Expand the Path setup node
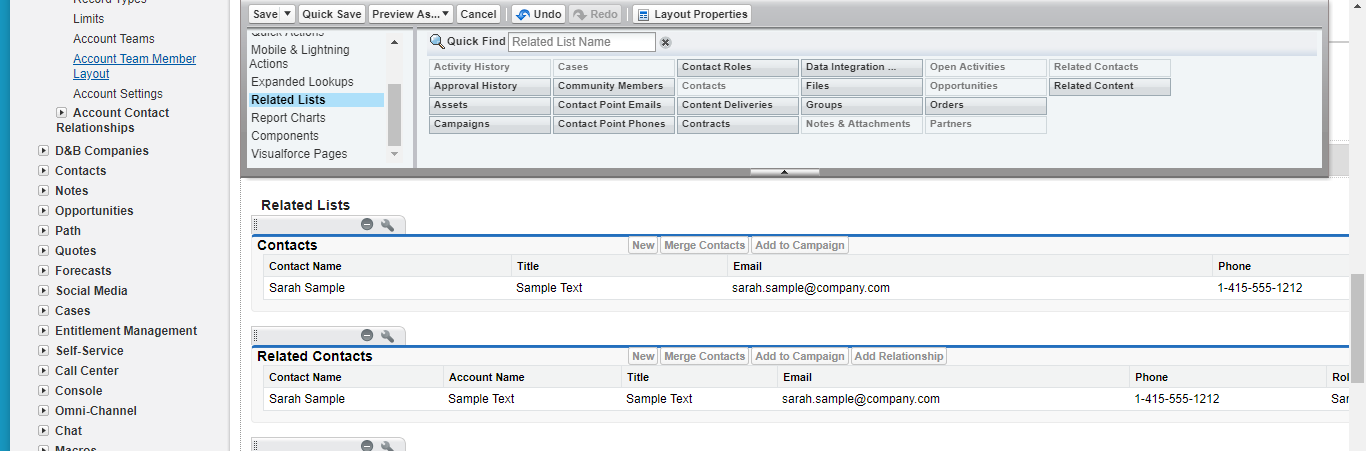This screenshot has width=1366, height=451. [43, 231]
